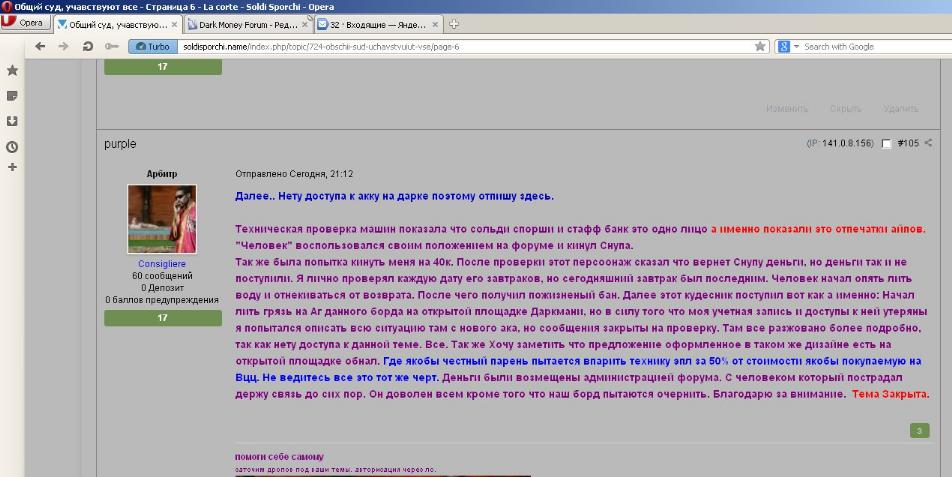952x477 pixels.
Task: Click the green like counter 3
Action: 919,431
